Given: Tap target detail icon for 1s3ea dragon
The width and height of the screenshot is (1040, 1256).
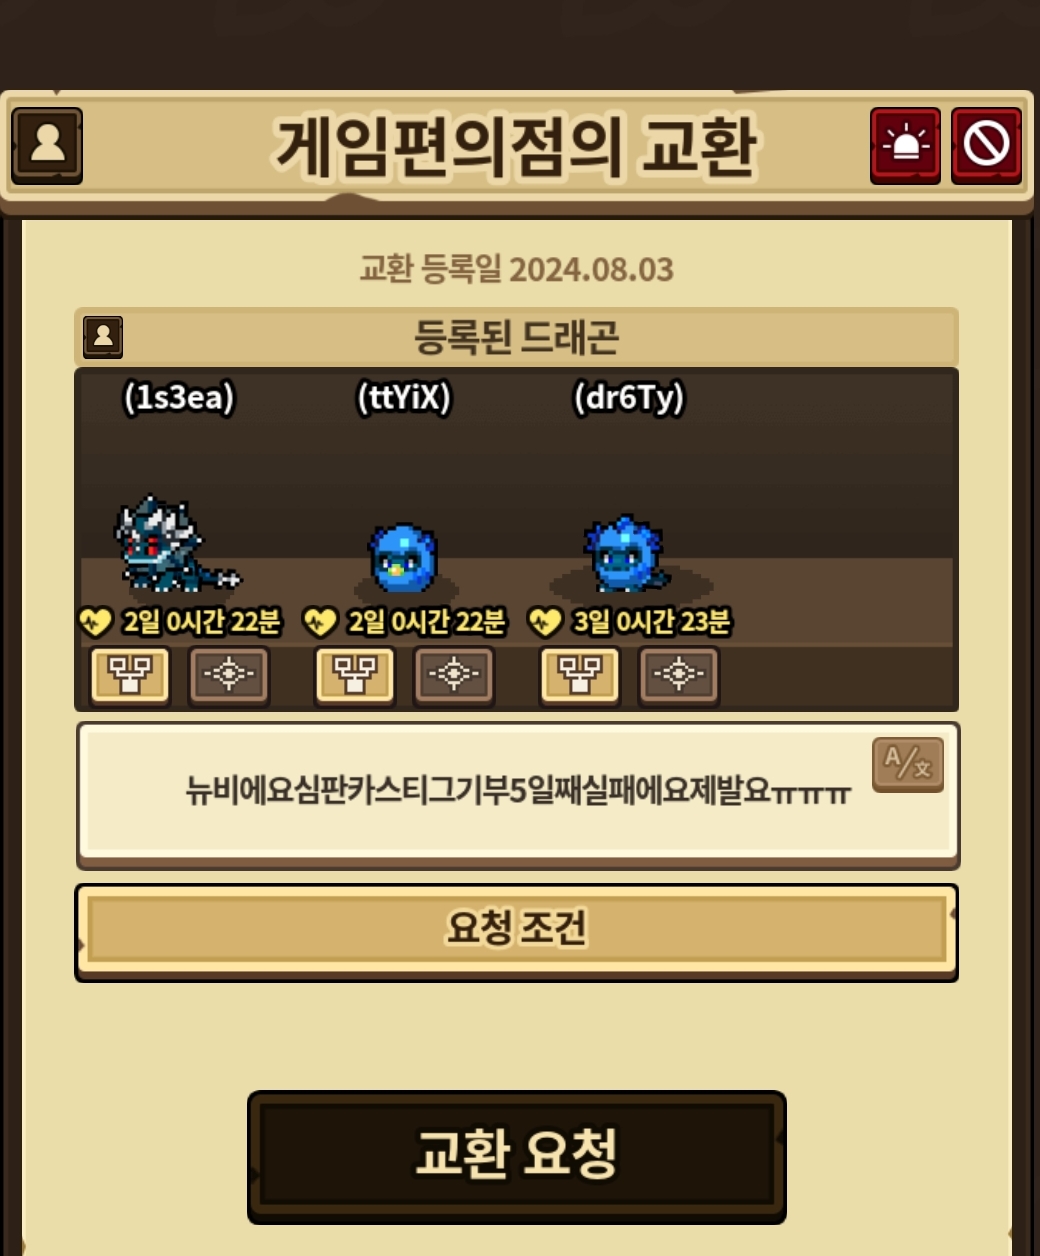Looking at the screenshot, I should pyautogui.click(x=229, y=675).
